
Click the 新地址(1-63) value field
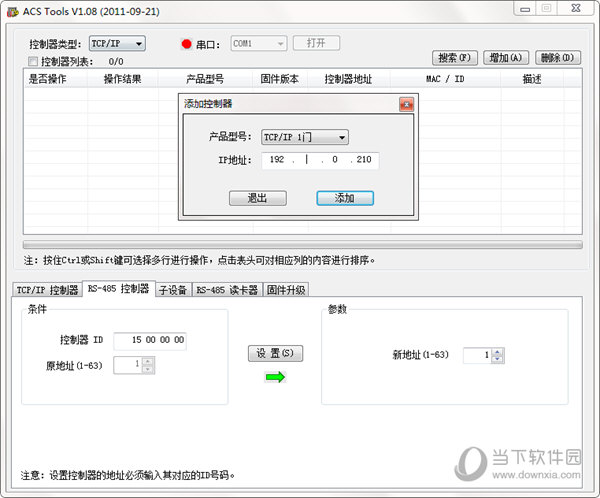478,355
